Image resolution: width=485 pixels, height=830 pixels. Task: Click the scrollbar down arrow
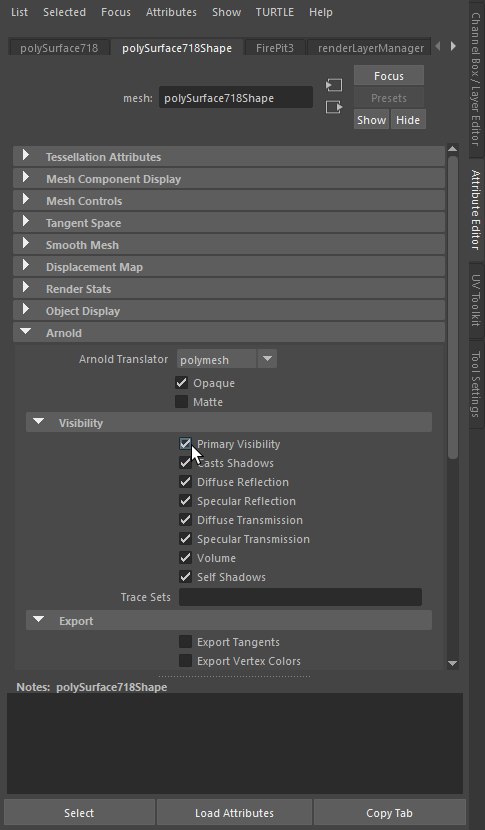pos(452,663)
